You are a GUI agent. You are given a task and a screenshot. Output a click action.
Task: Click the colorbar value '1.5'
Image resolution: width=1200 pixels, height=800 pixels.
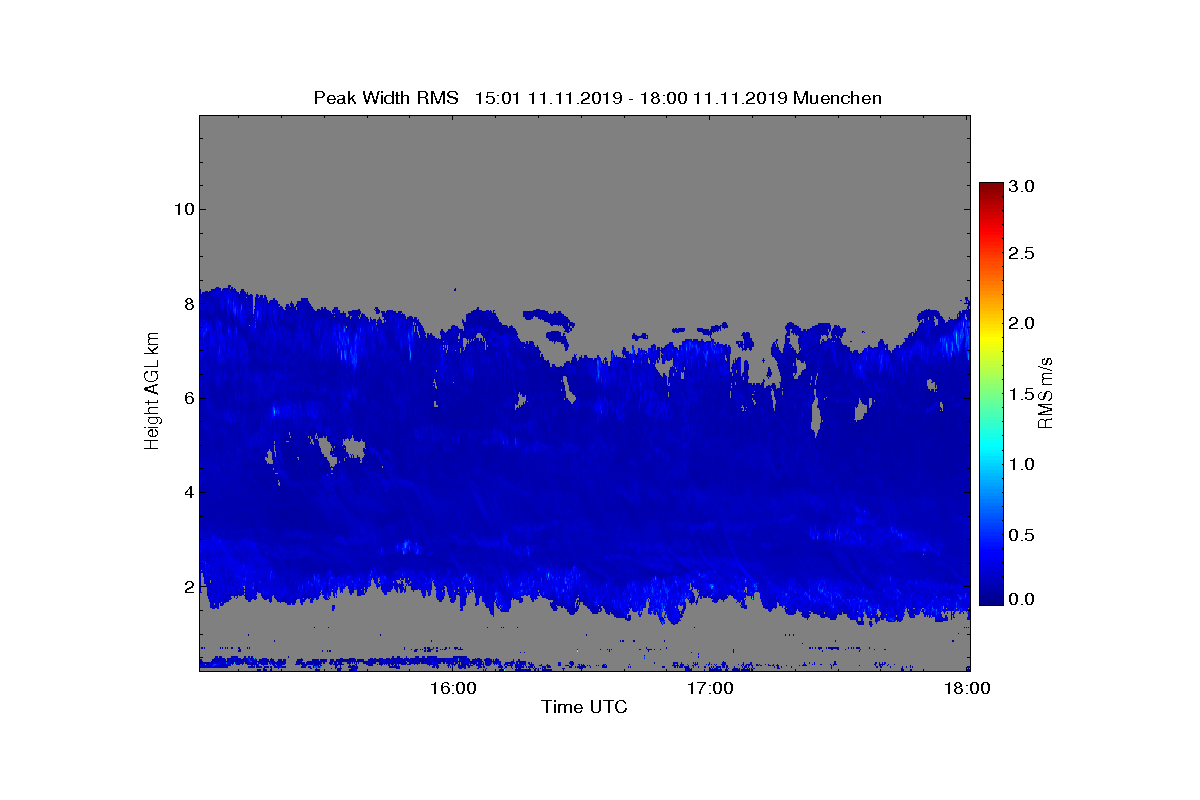point(1022,395)
